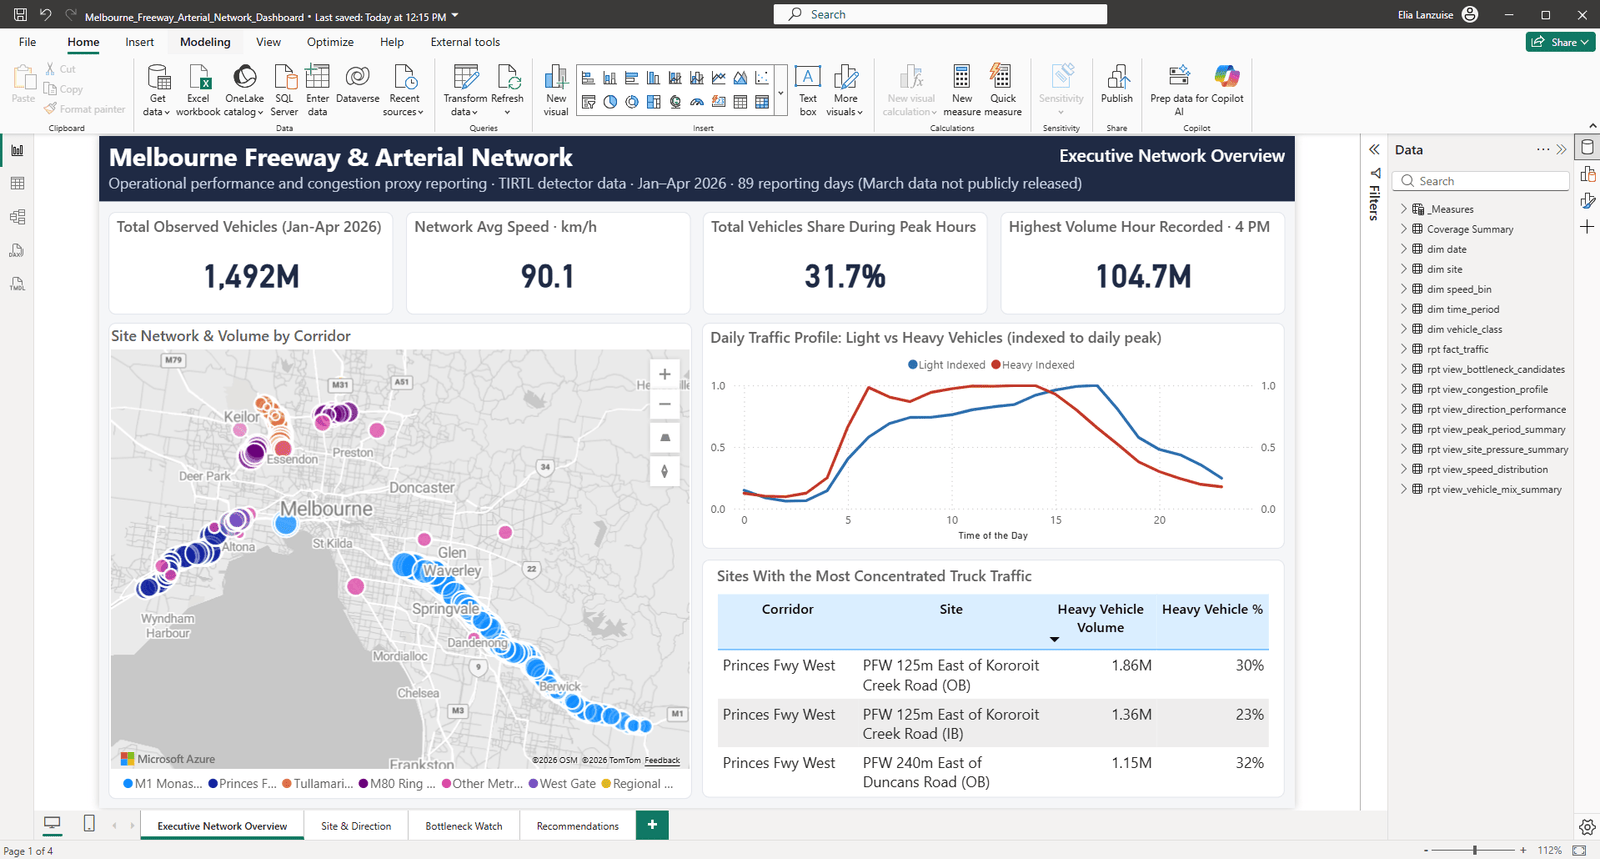
Task: Open the map Feedback link
Action: point(662,760)
